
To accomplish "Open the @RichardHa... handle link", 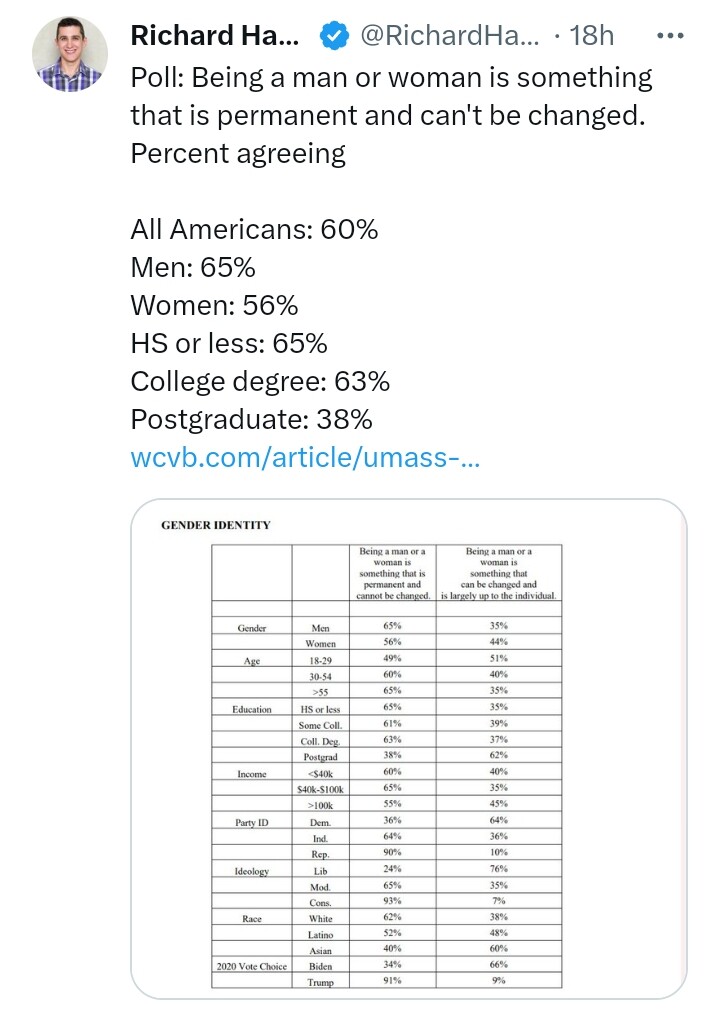I will (x=449, y=37).
